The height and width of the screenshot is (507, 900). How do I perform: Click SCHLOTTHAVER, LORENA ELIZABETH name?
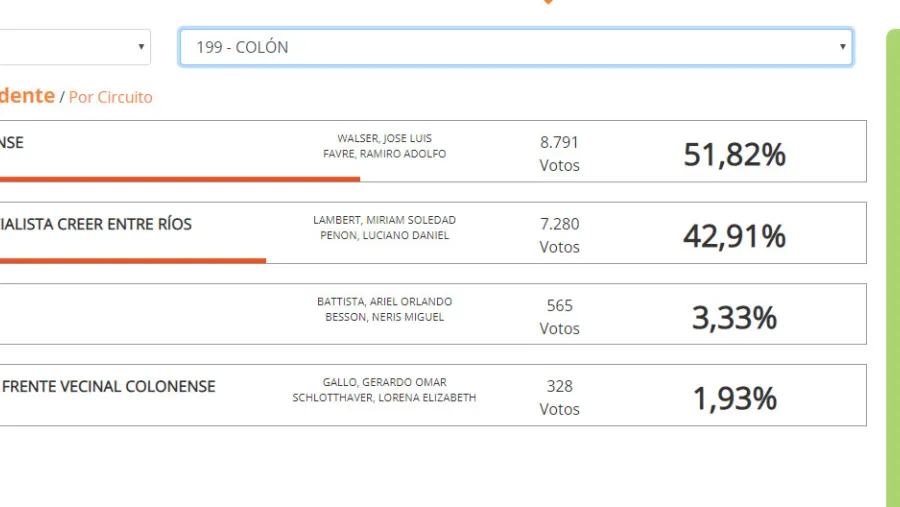tap(384, 398)
